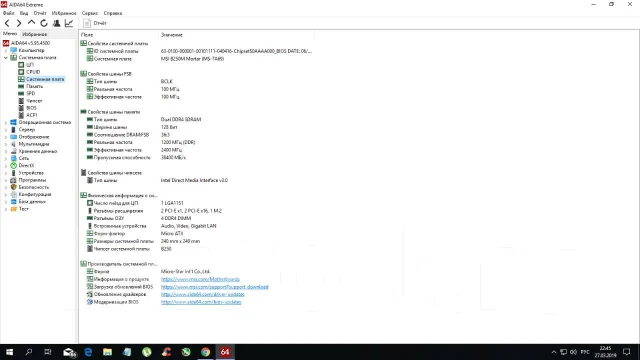Select Intel Direct Media Interface v3.0 value
640x360 pixels.
pos(194,180)
